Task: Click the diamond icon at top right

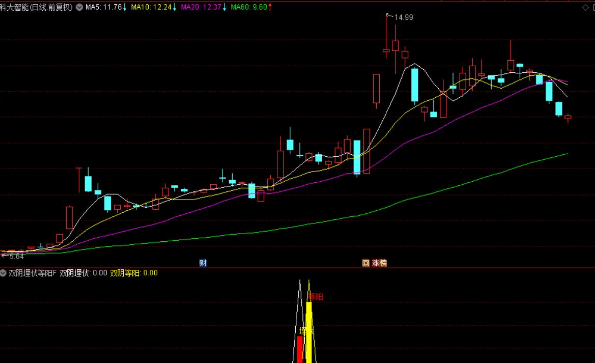Action: (585, 8)
